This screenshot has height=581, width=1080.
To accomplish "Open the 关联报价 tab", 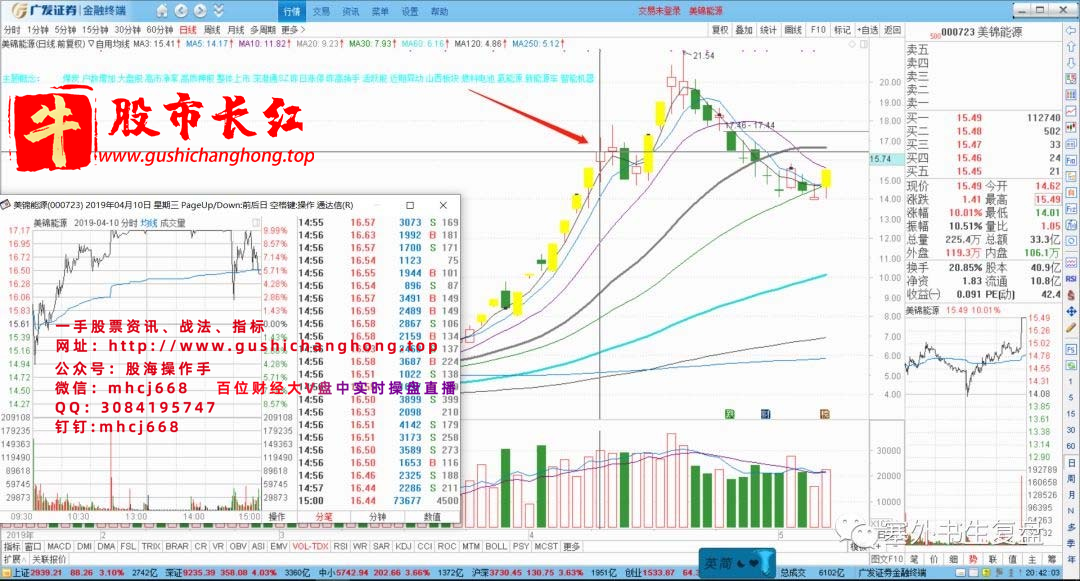I will coord(49,559).
